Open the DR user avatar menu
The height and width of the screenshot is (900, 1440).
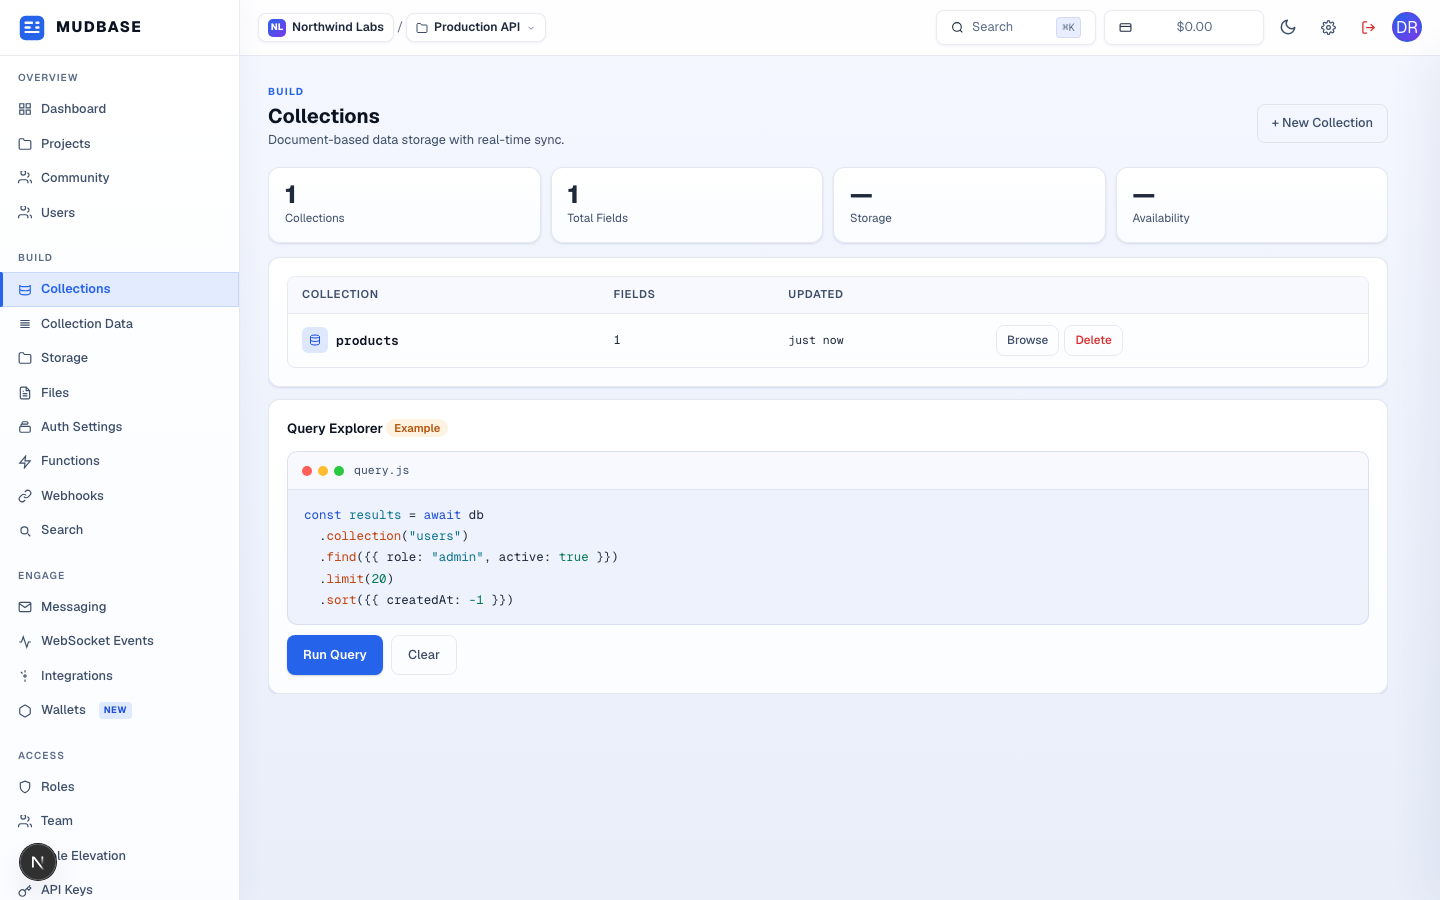[1407, 27]
